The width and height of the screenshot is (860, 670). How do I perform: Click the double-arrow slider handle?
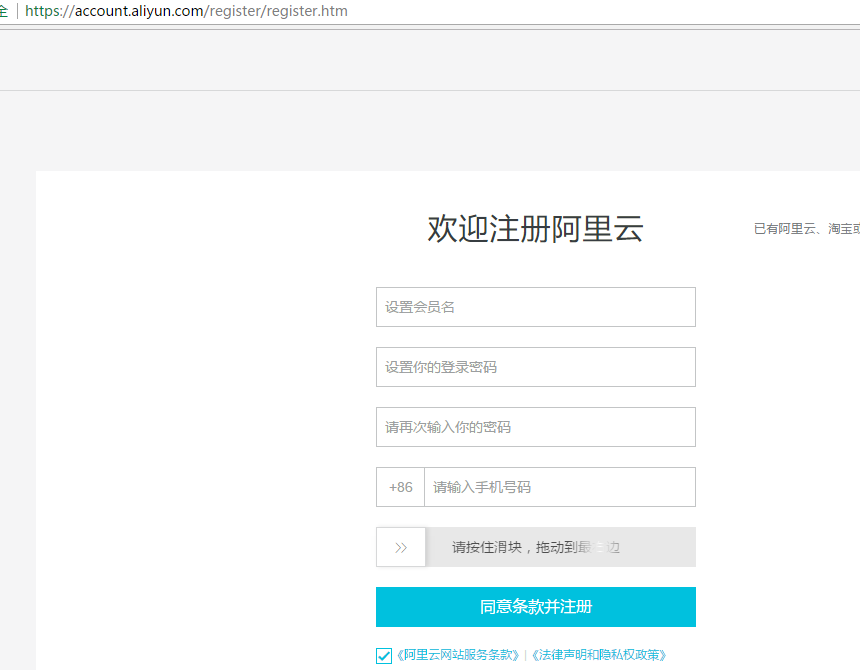point(401,547)
